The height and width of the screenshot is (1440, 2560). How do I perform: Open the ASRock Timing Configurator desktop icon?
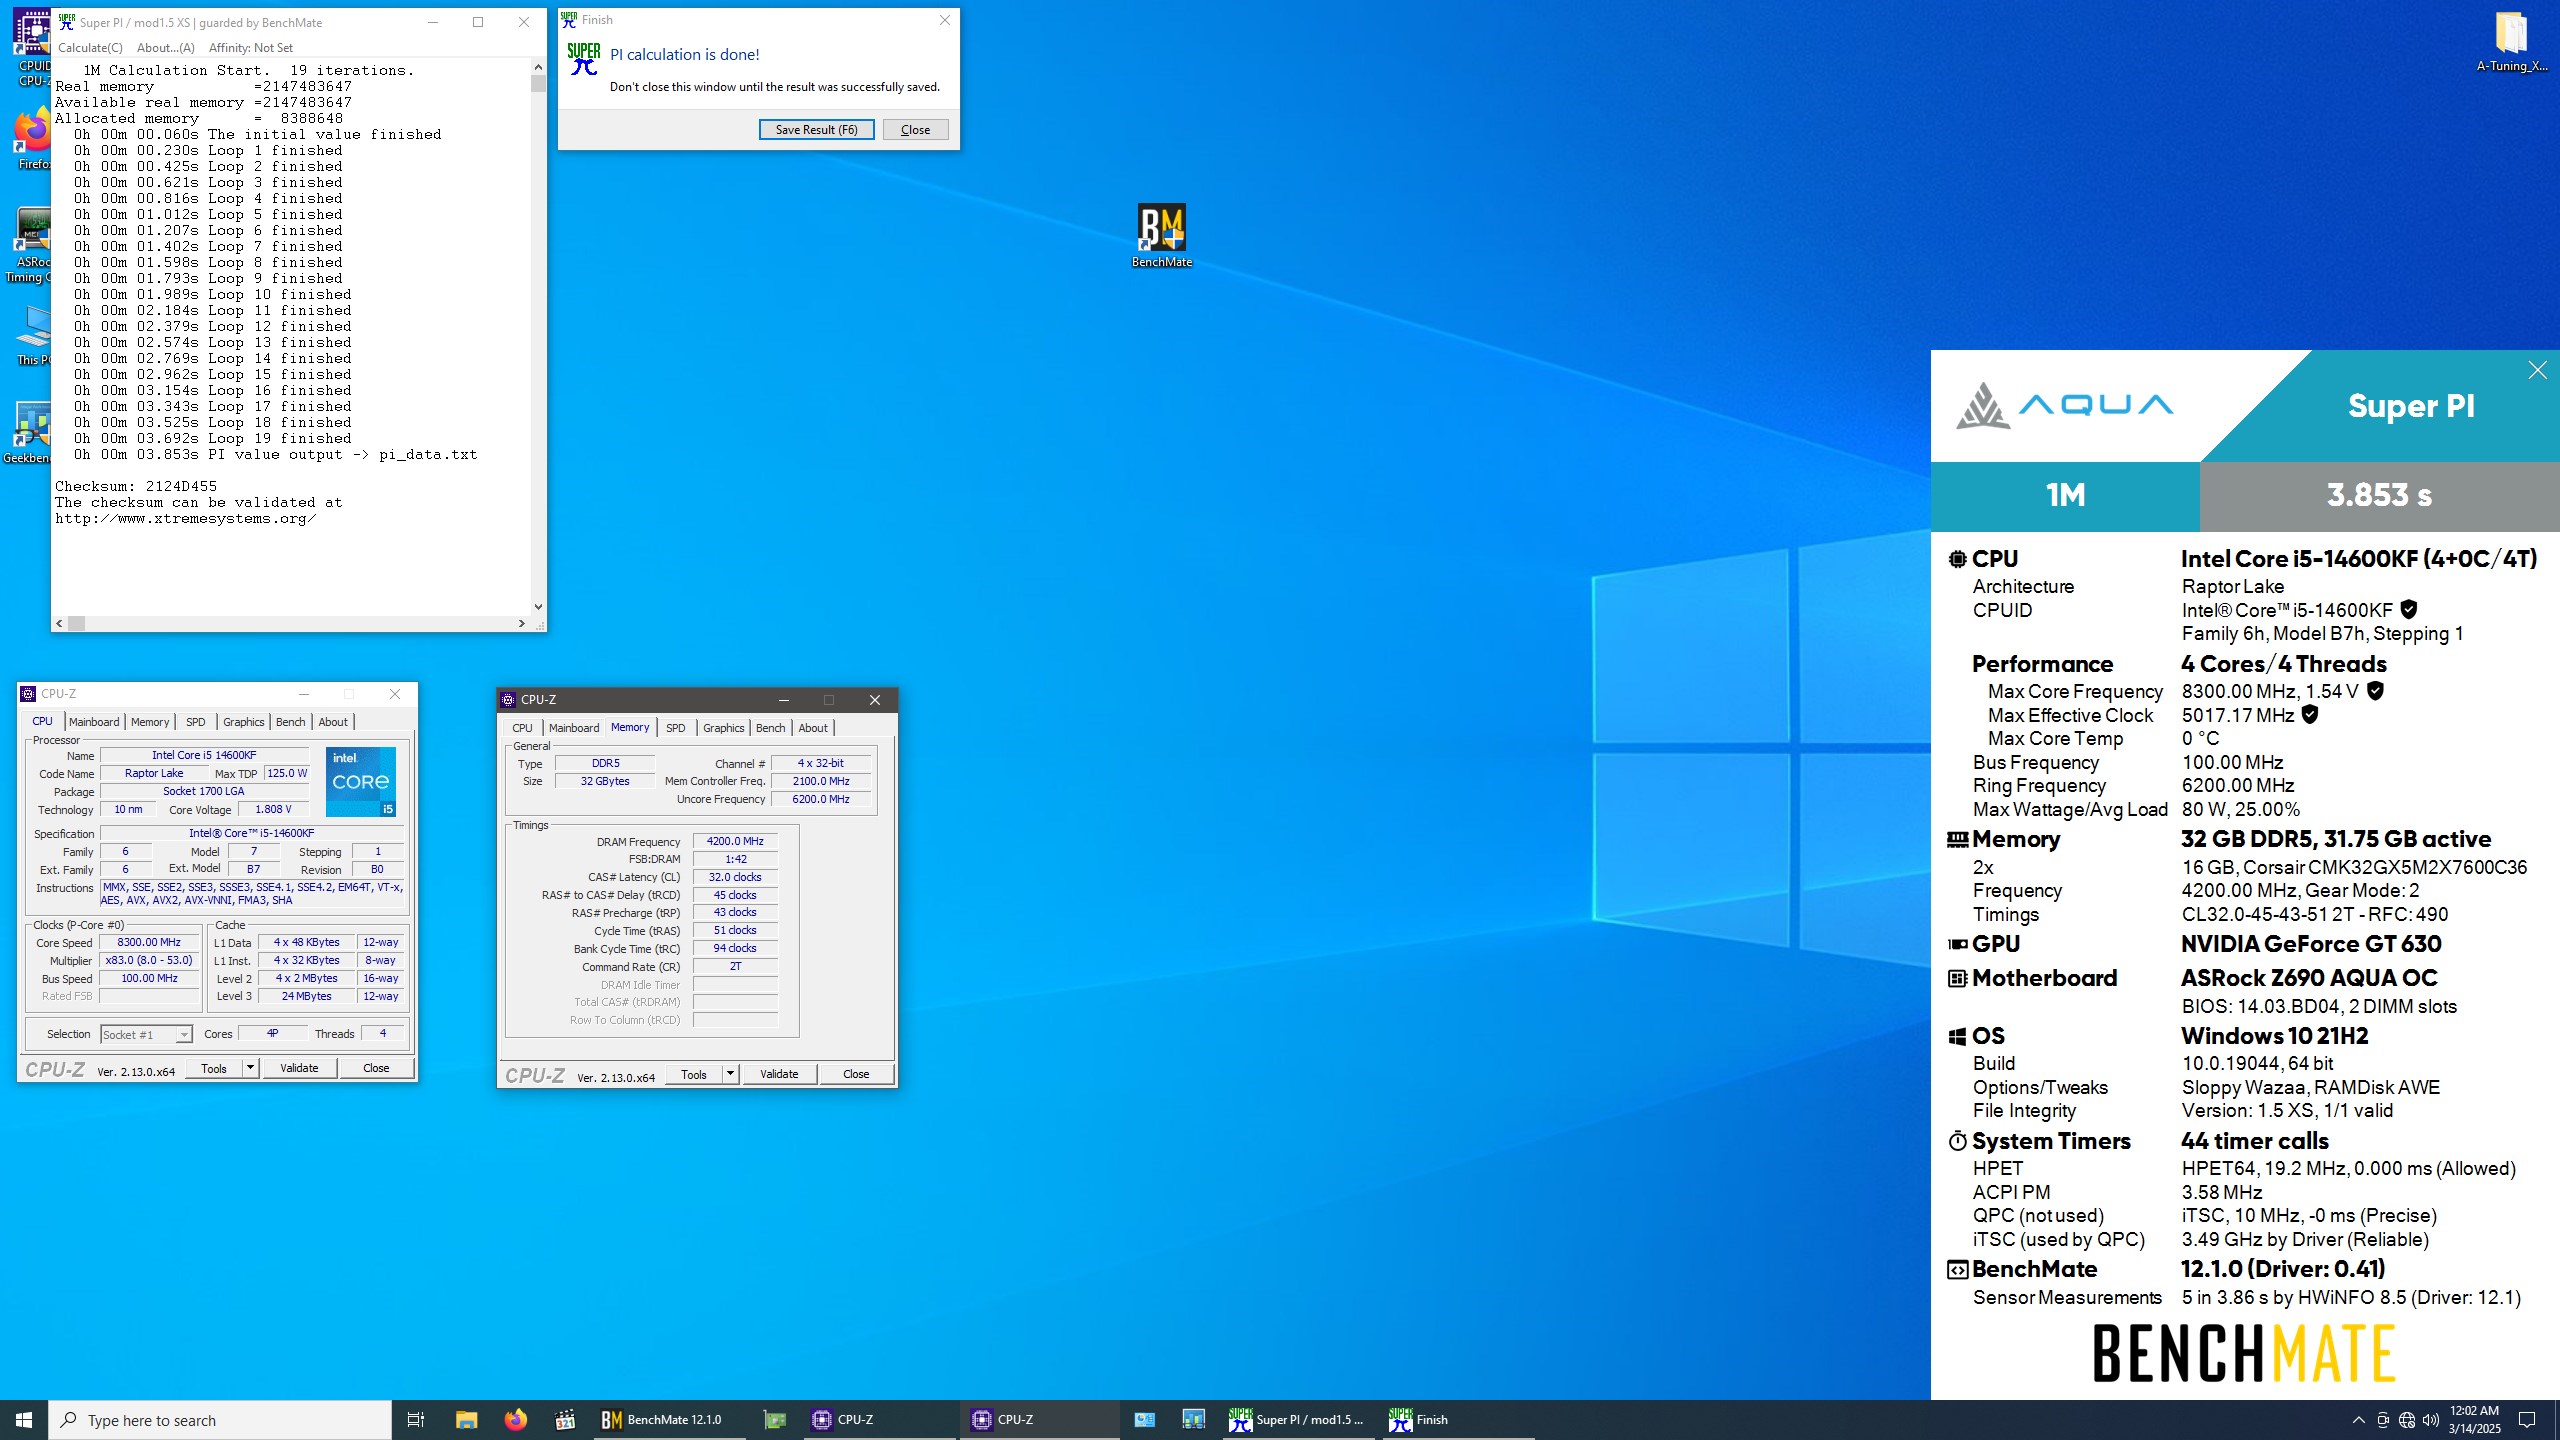[x=32, y=245]
